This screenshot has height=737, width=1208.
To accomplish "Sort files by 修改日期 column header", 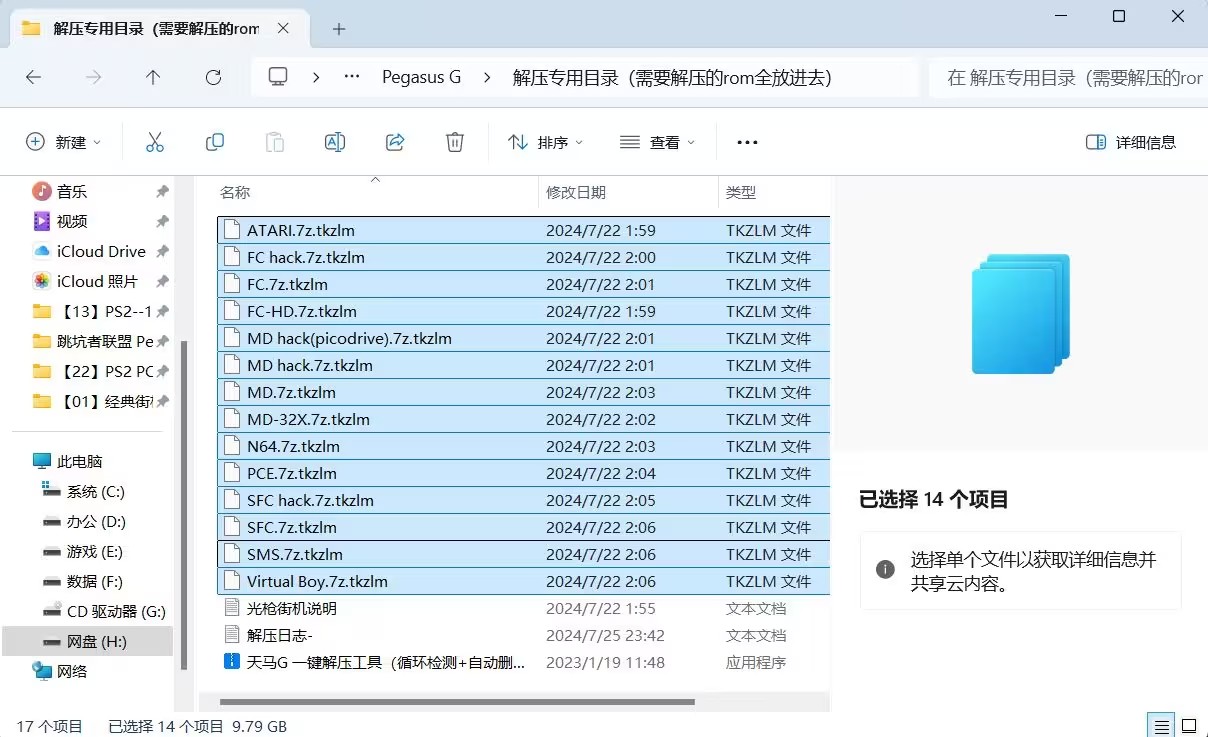I will [576, 192].
